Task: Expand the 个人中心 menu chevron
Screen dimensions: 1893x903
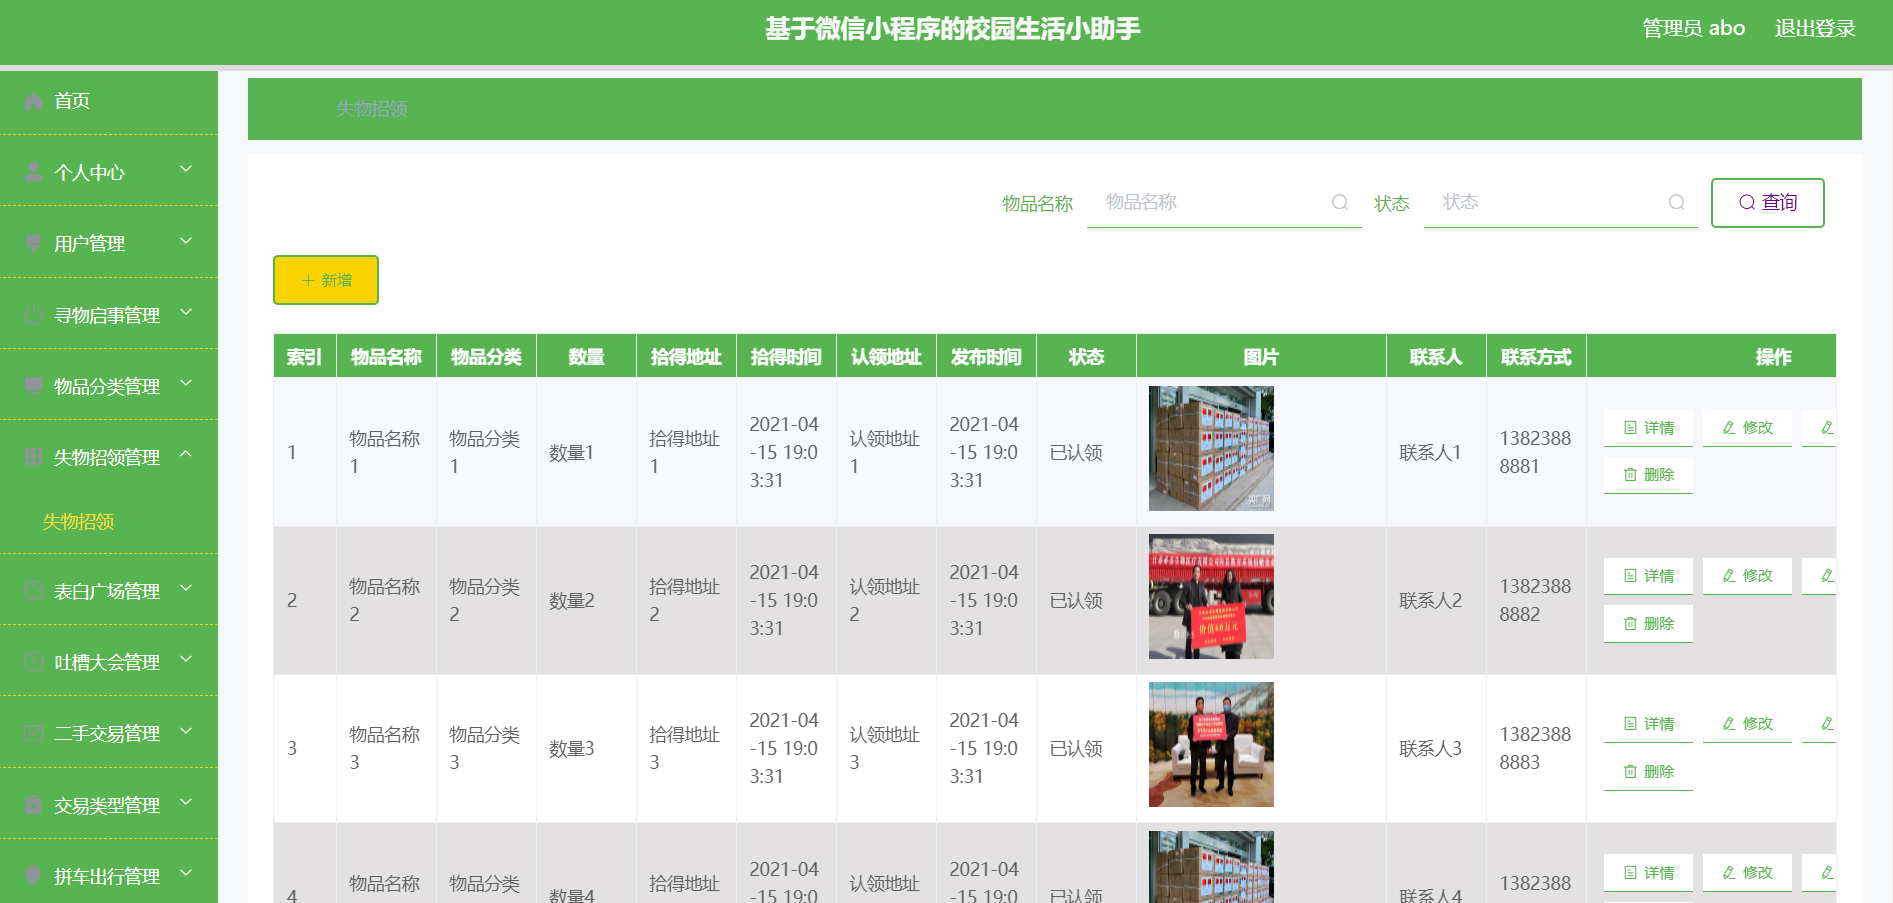Action: pyautogui.click(x=186, y=170)
